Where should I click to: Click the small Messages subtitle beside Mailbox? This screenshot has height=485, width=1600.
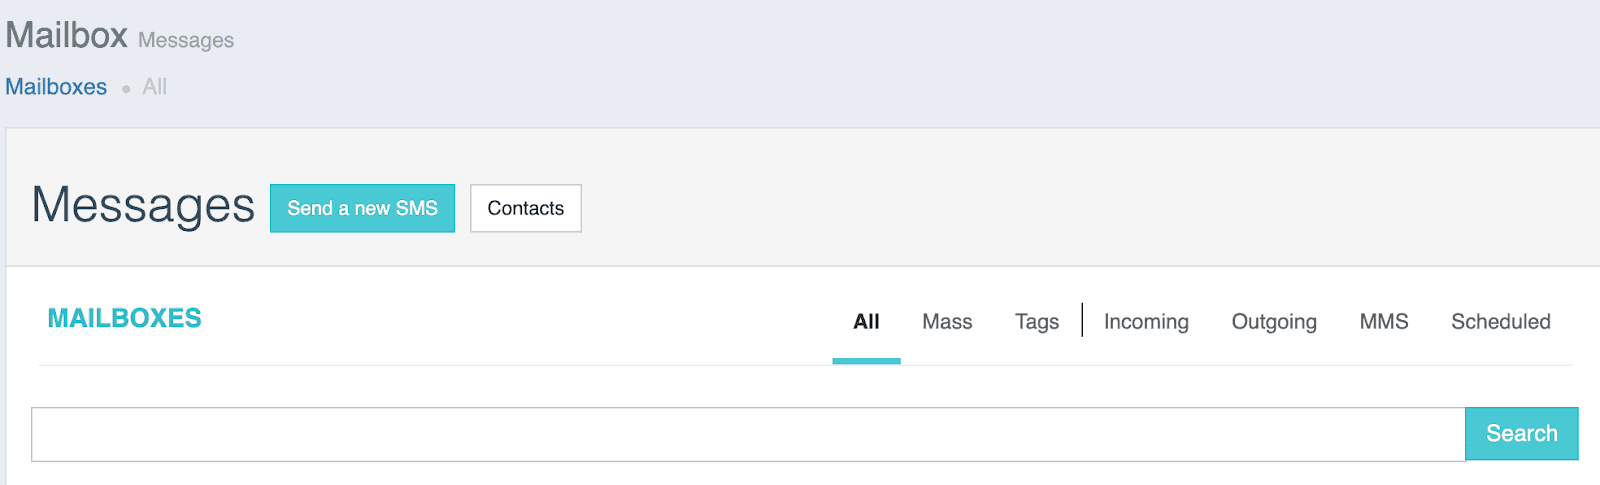186,40
